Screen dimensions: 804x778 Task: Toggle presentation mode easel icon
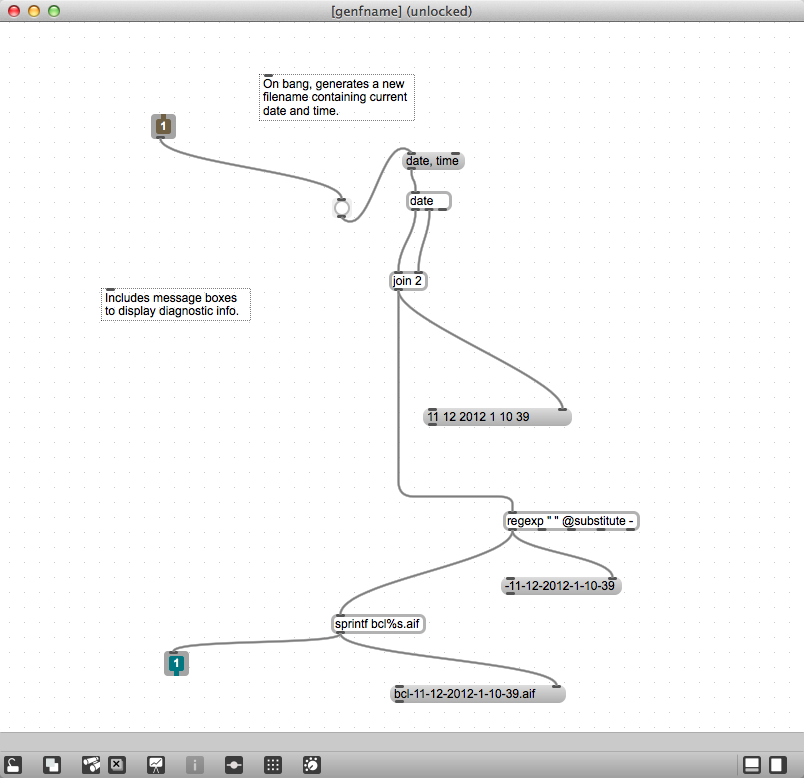pos(156,765)
